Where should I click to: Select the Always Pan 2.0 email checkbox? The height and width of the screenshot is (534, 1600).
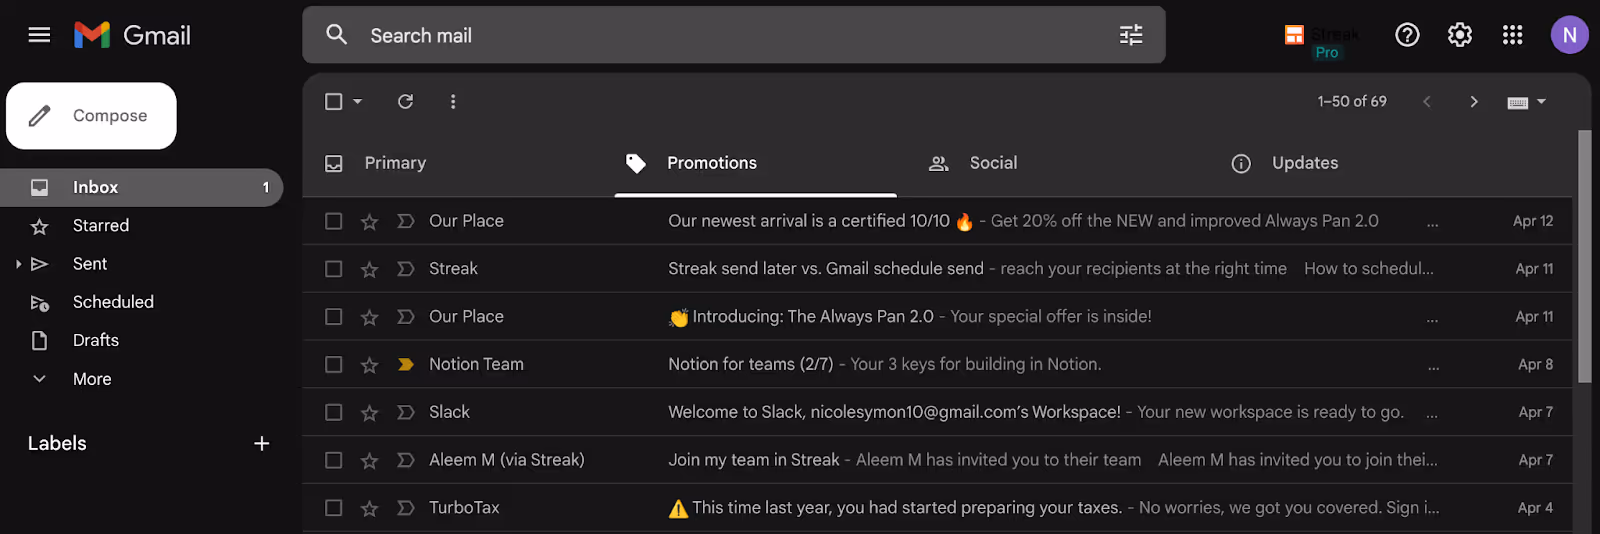pos(334,317)
